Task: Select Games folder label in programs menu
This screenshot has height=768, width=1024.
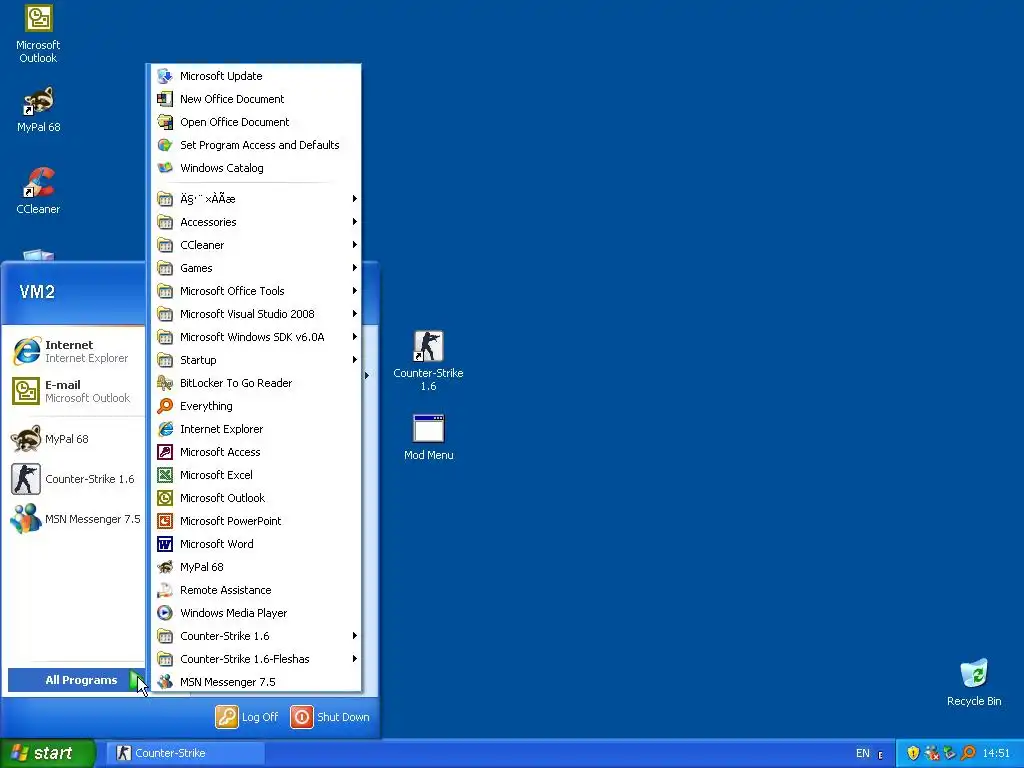Action: (196, 268)
